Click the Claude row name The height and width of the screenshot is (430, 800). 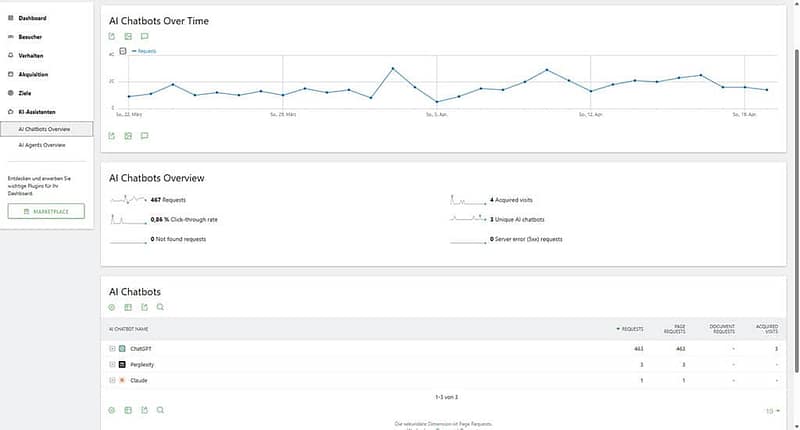coord(139,381)
